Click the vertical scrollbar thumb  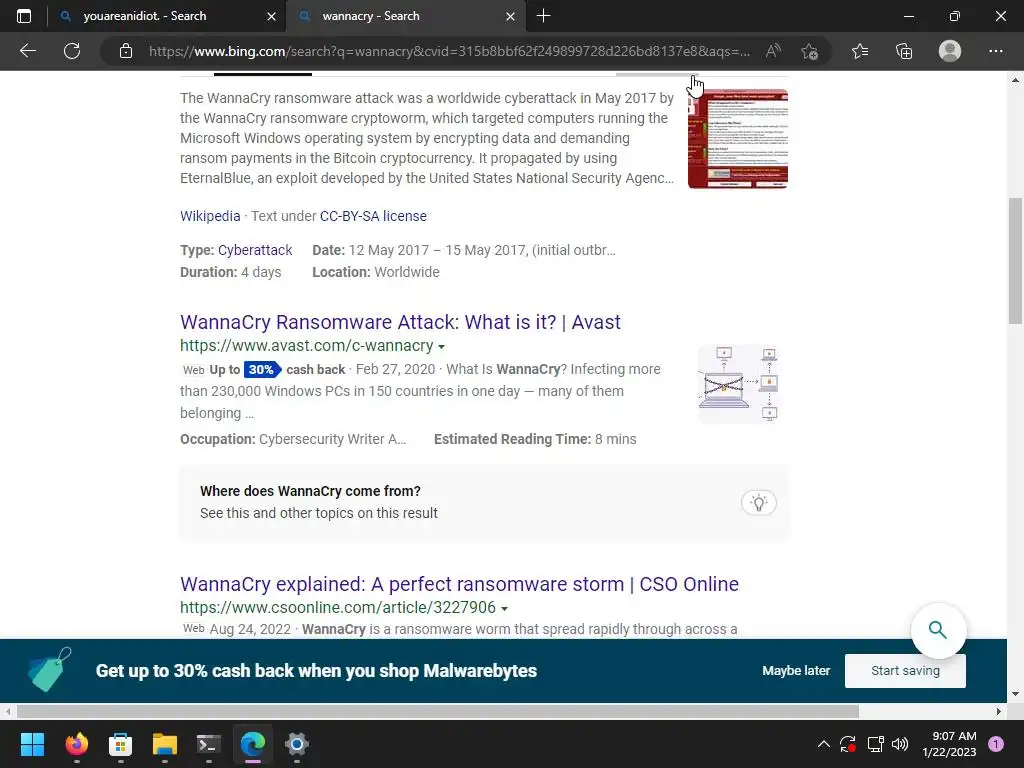click(x=1015, y=261)
